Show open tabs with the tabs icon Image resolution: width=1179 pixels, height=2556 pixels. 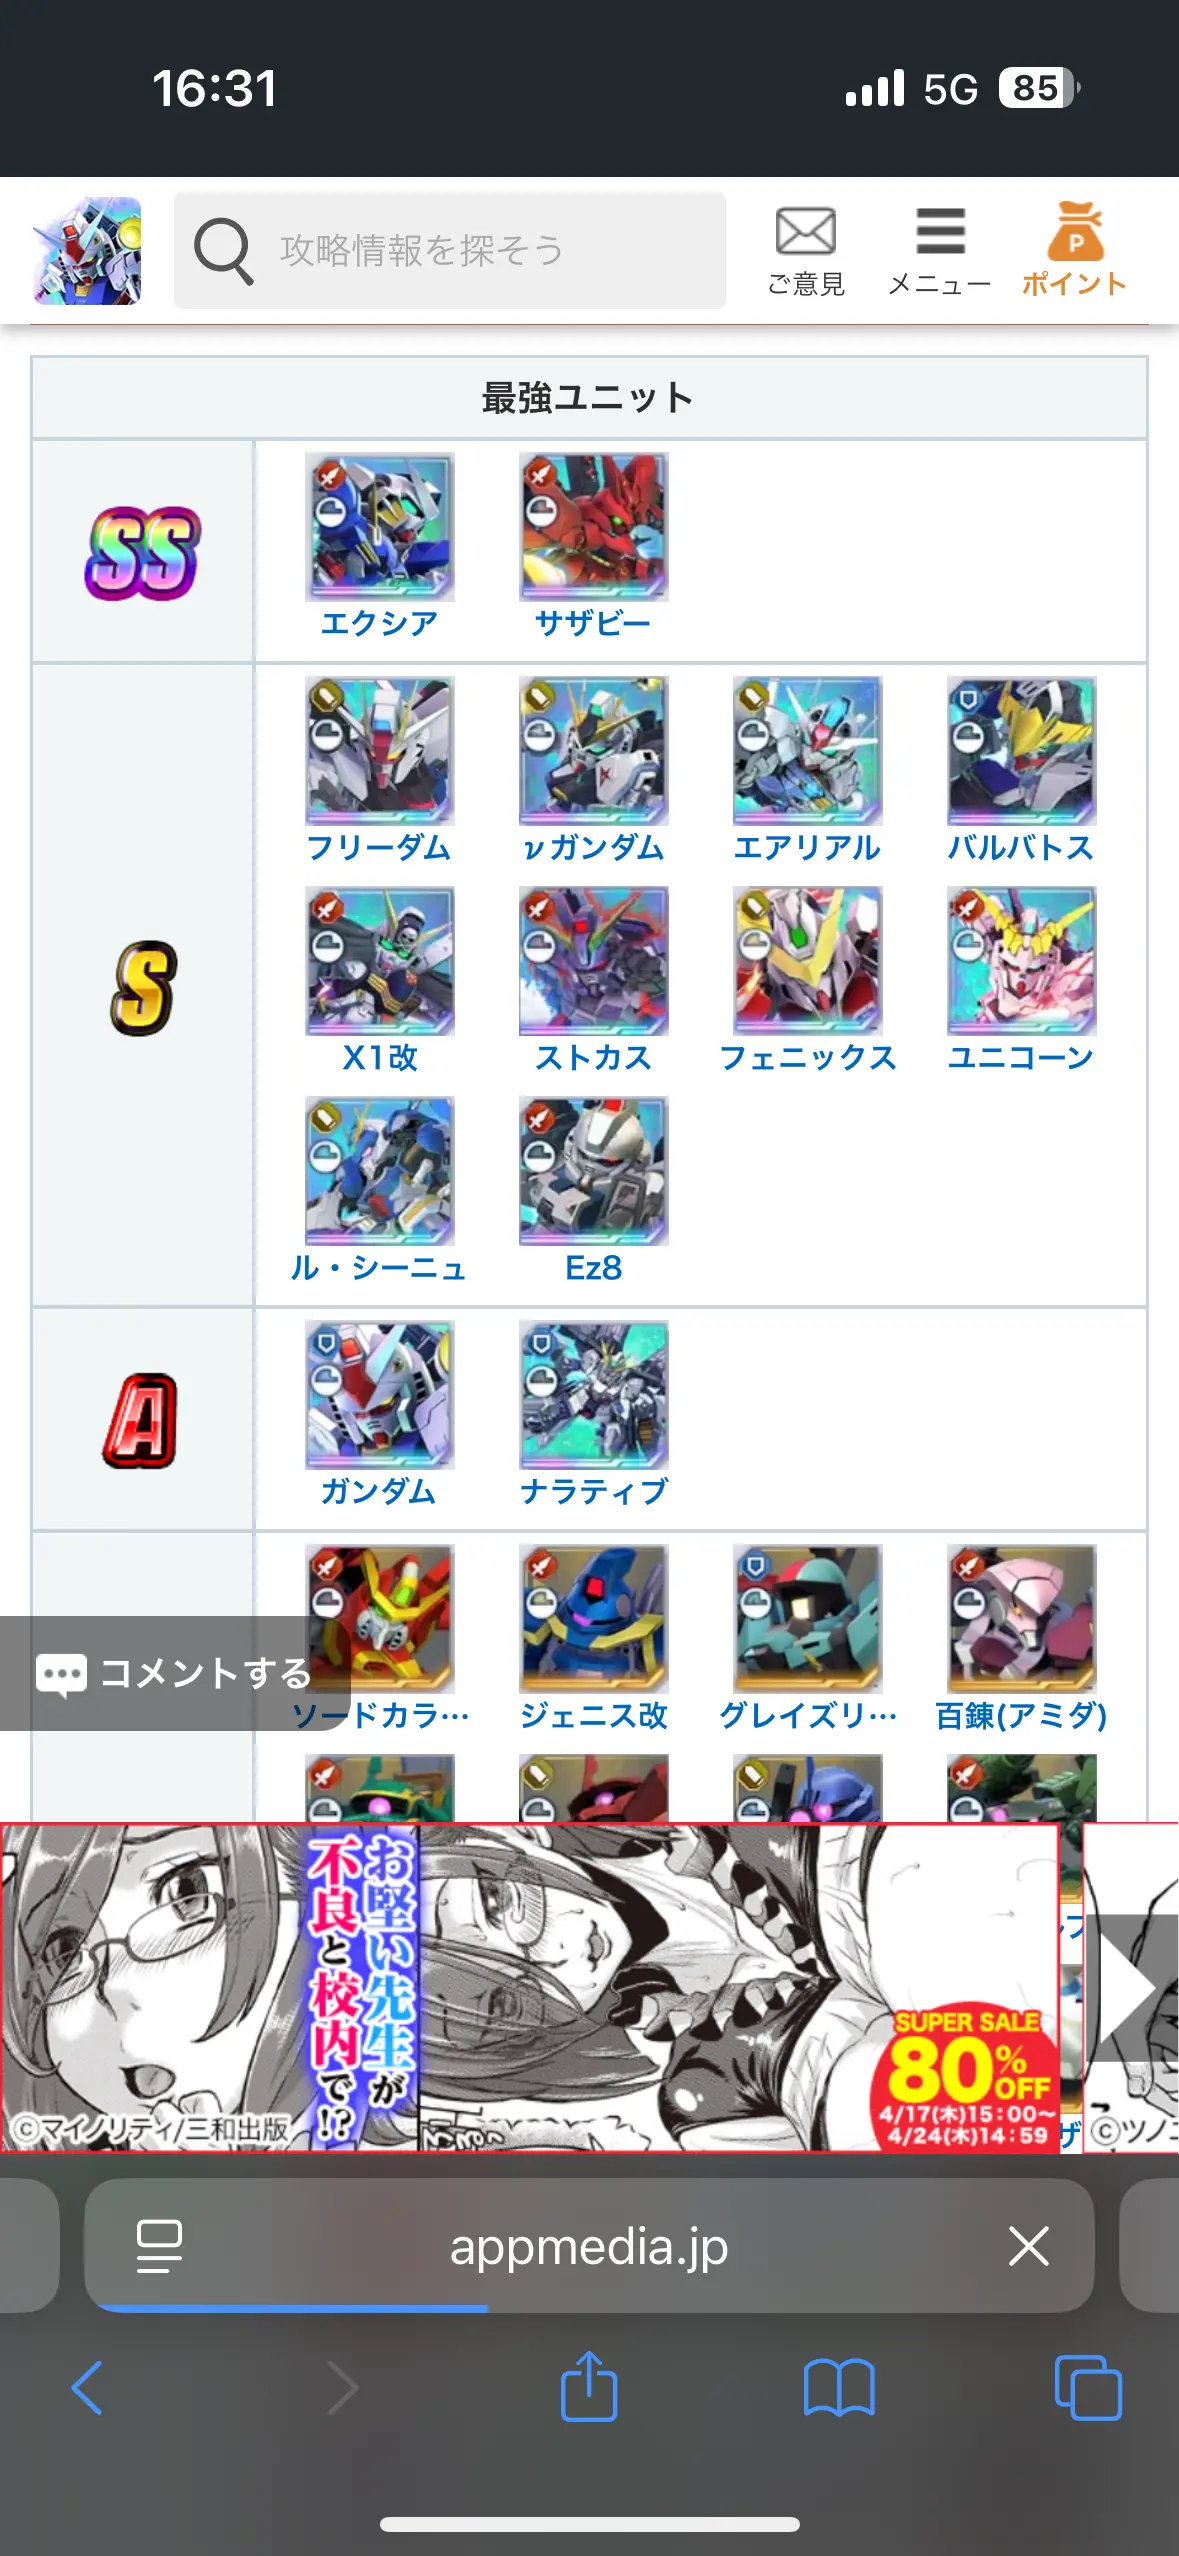point(1088,2388)
